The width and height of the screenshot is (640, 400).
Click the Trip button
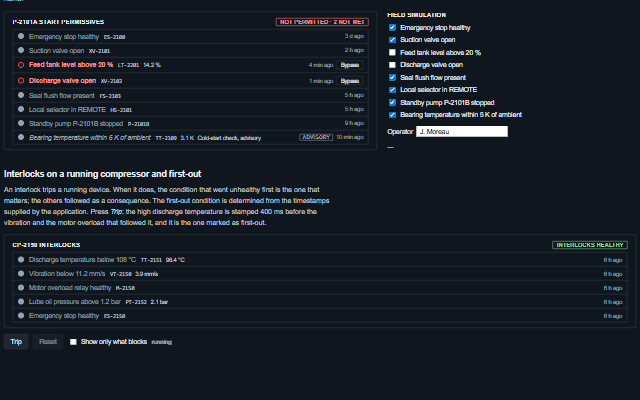16,342
